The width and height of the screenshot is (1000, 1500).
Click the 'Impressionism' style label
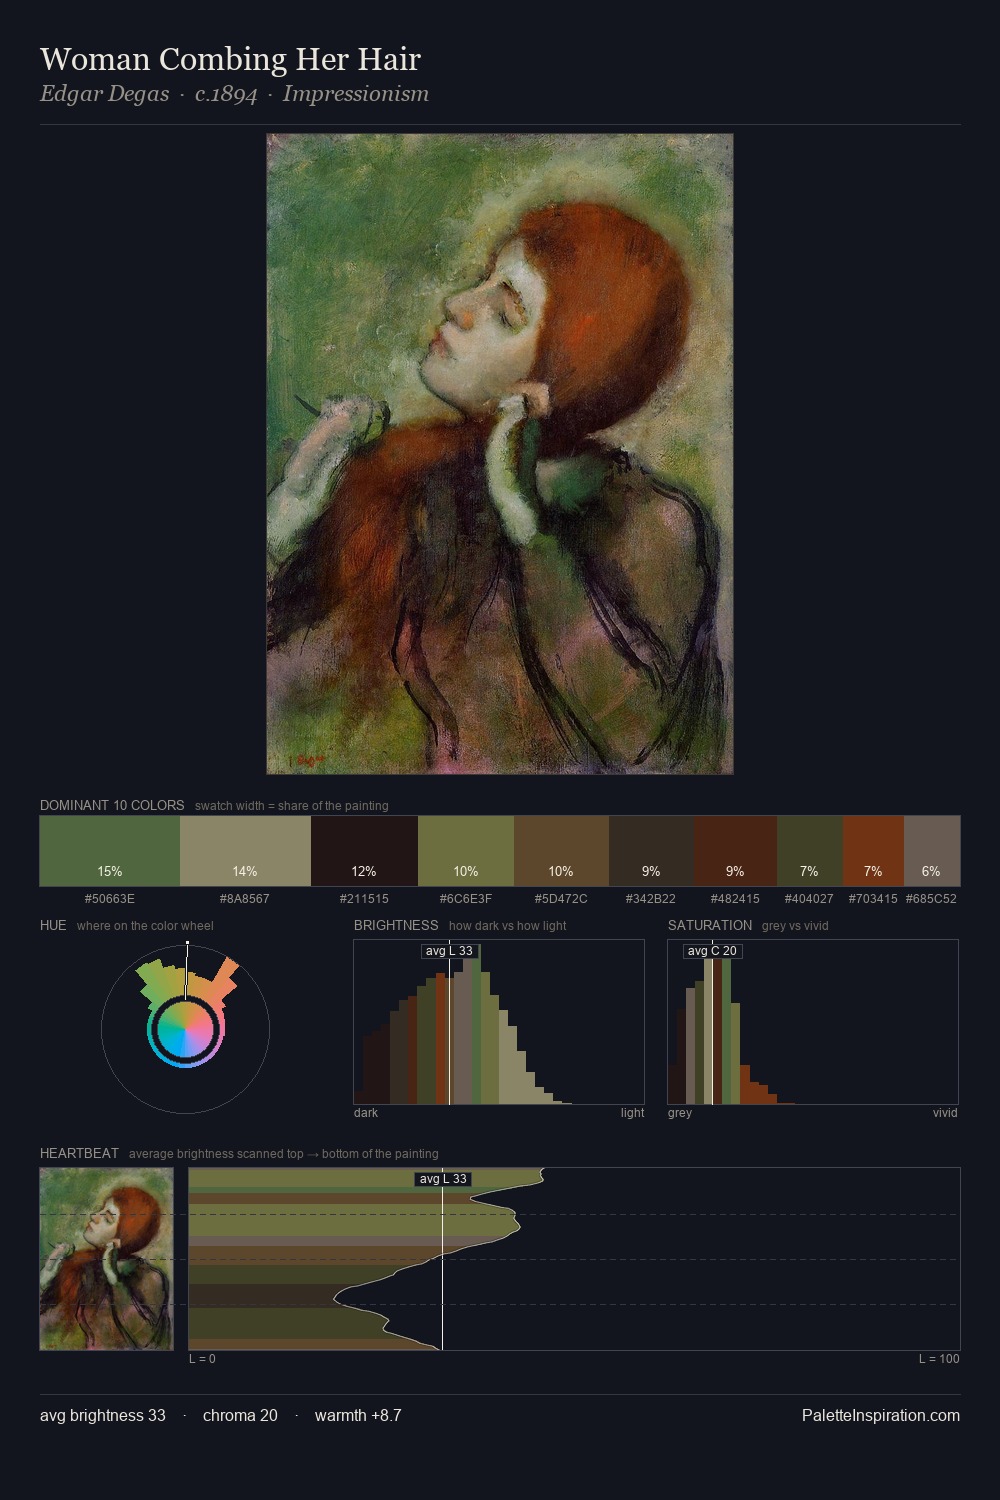click(356, 94)
